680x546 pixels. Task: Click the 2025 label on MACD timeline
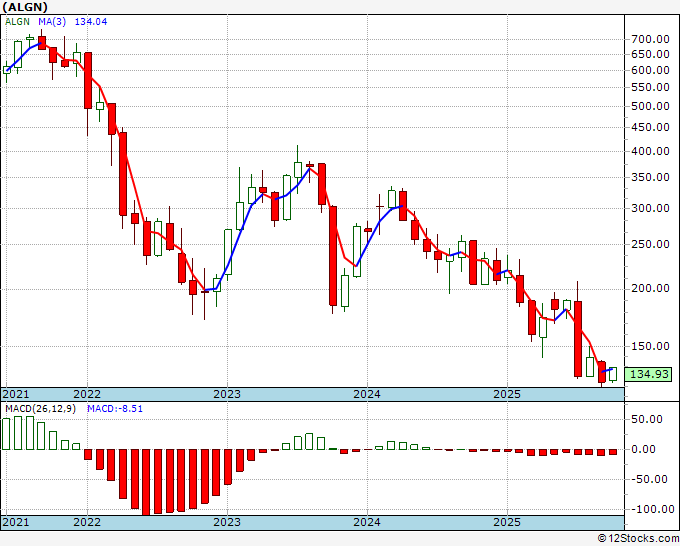(x=507, y=522)
